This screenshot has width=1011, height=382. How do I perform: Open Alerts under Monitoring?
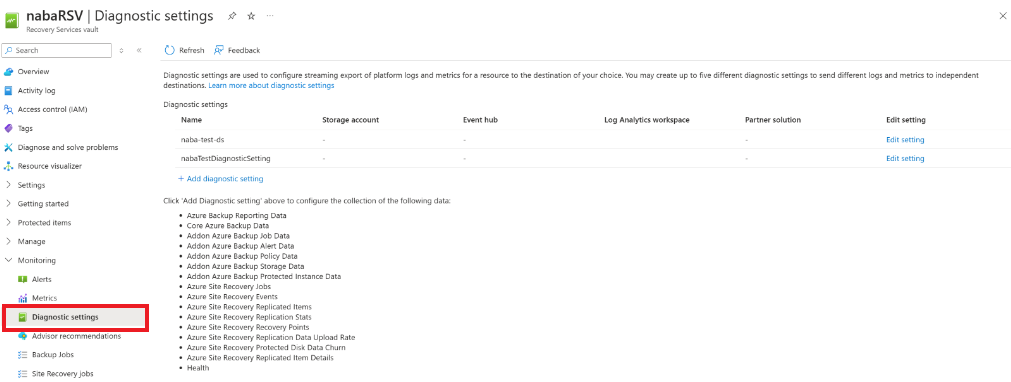41,279
